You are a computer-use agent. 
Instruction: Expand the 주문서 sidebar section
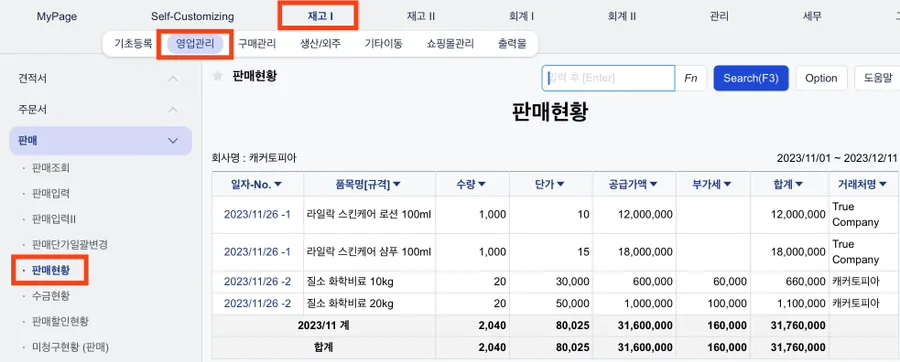173,110
